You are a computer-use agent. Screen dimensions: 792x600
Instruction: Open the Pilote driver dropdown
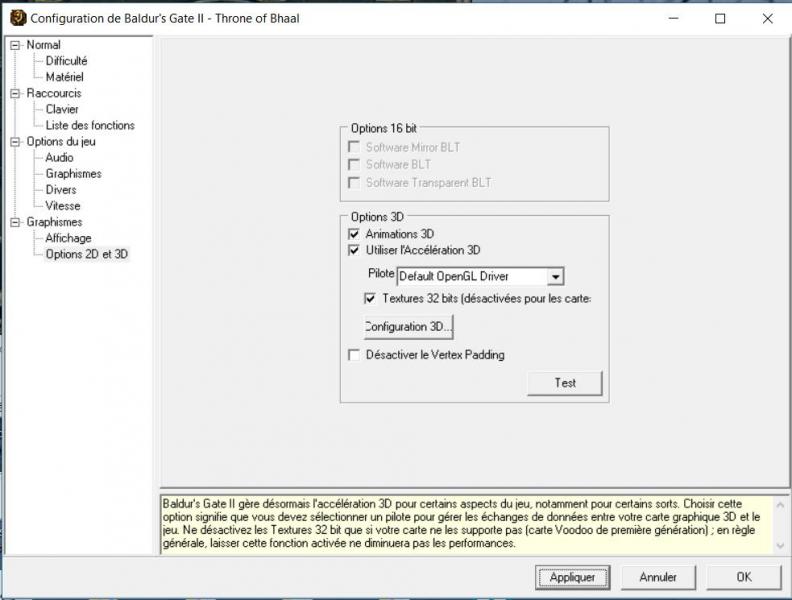480,277
